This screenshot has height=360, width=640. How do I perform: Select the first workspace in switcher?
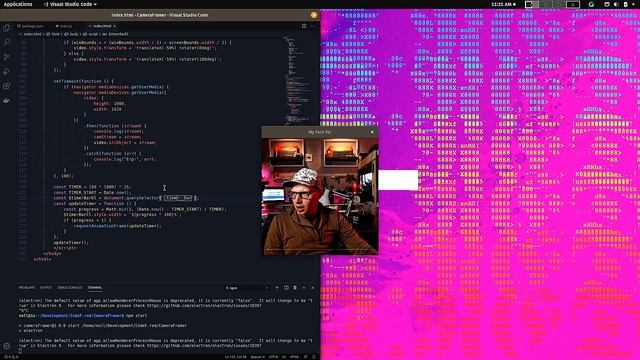click(x=532, y=4)
